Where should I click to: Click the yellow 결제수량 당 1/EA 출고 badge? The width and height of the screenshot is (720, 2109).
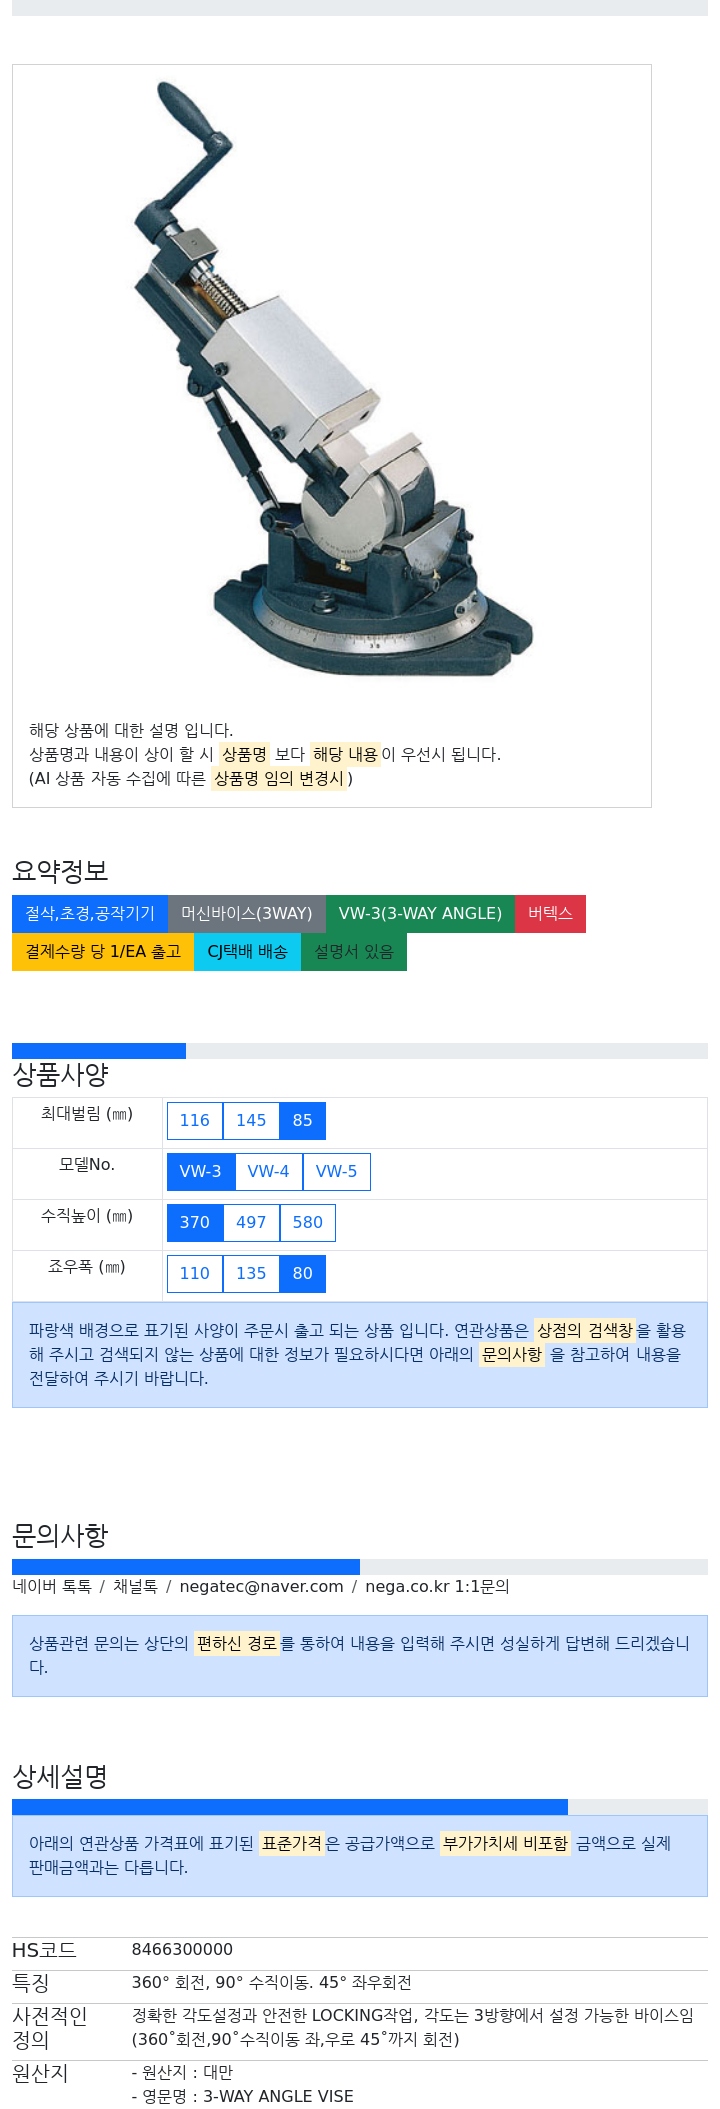coord(103,952)
